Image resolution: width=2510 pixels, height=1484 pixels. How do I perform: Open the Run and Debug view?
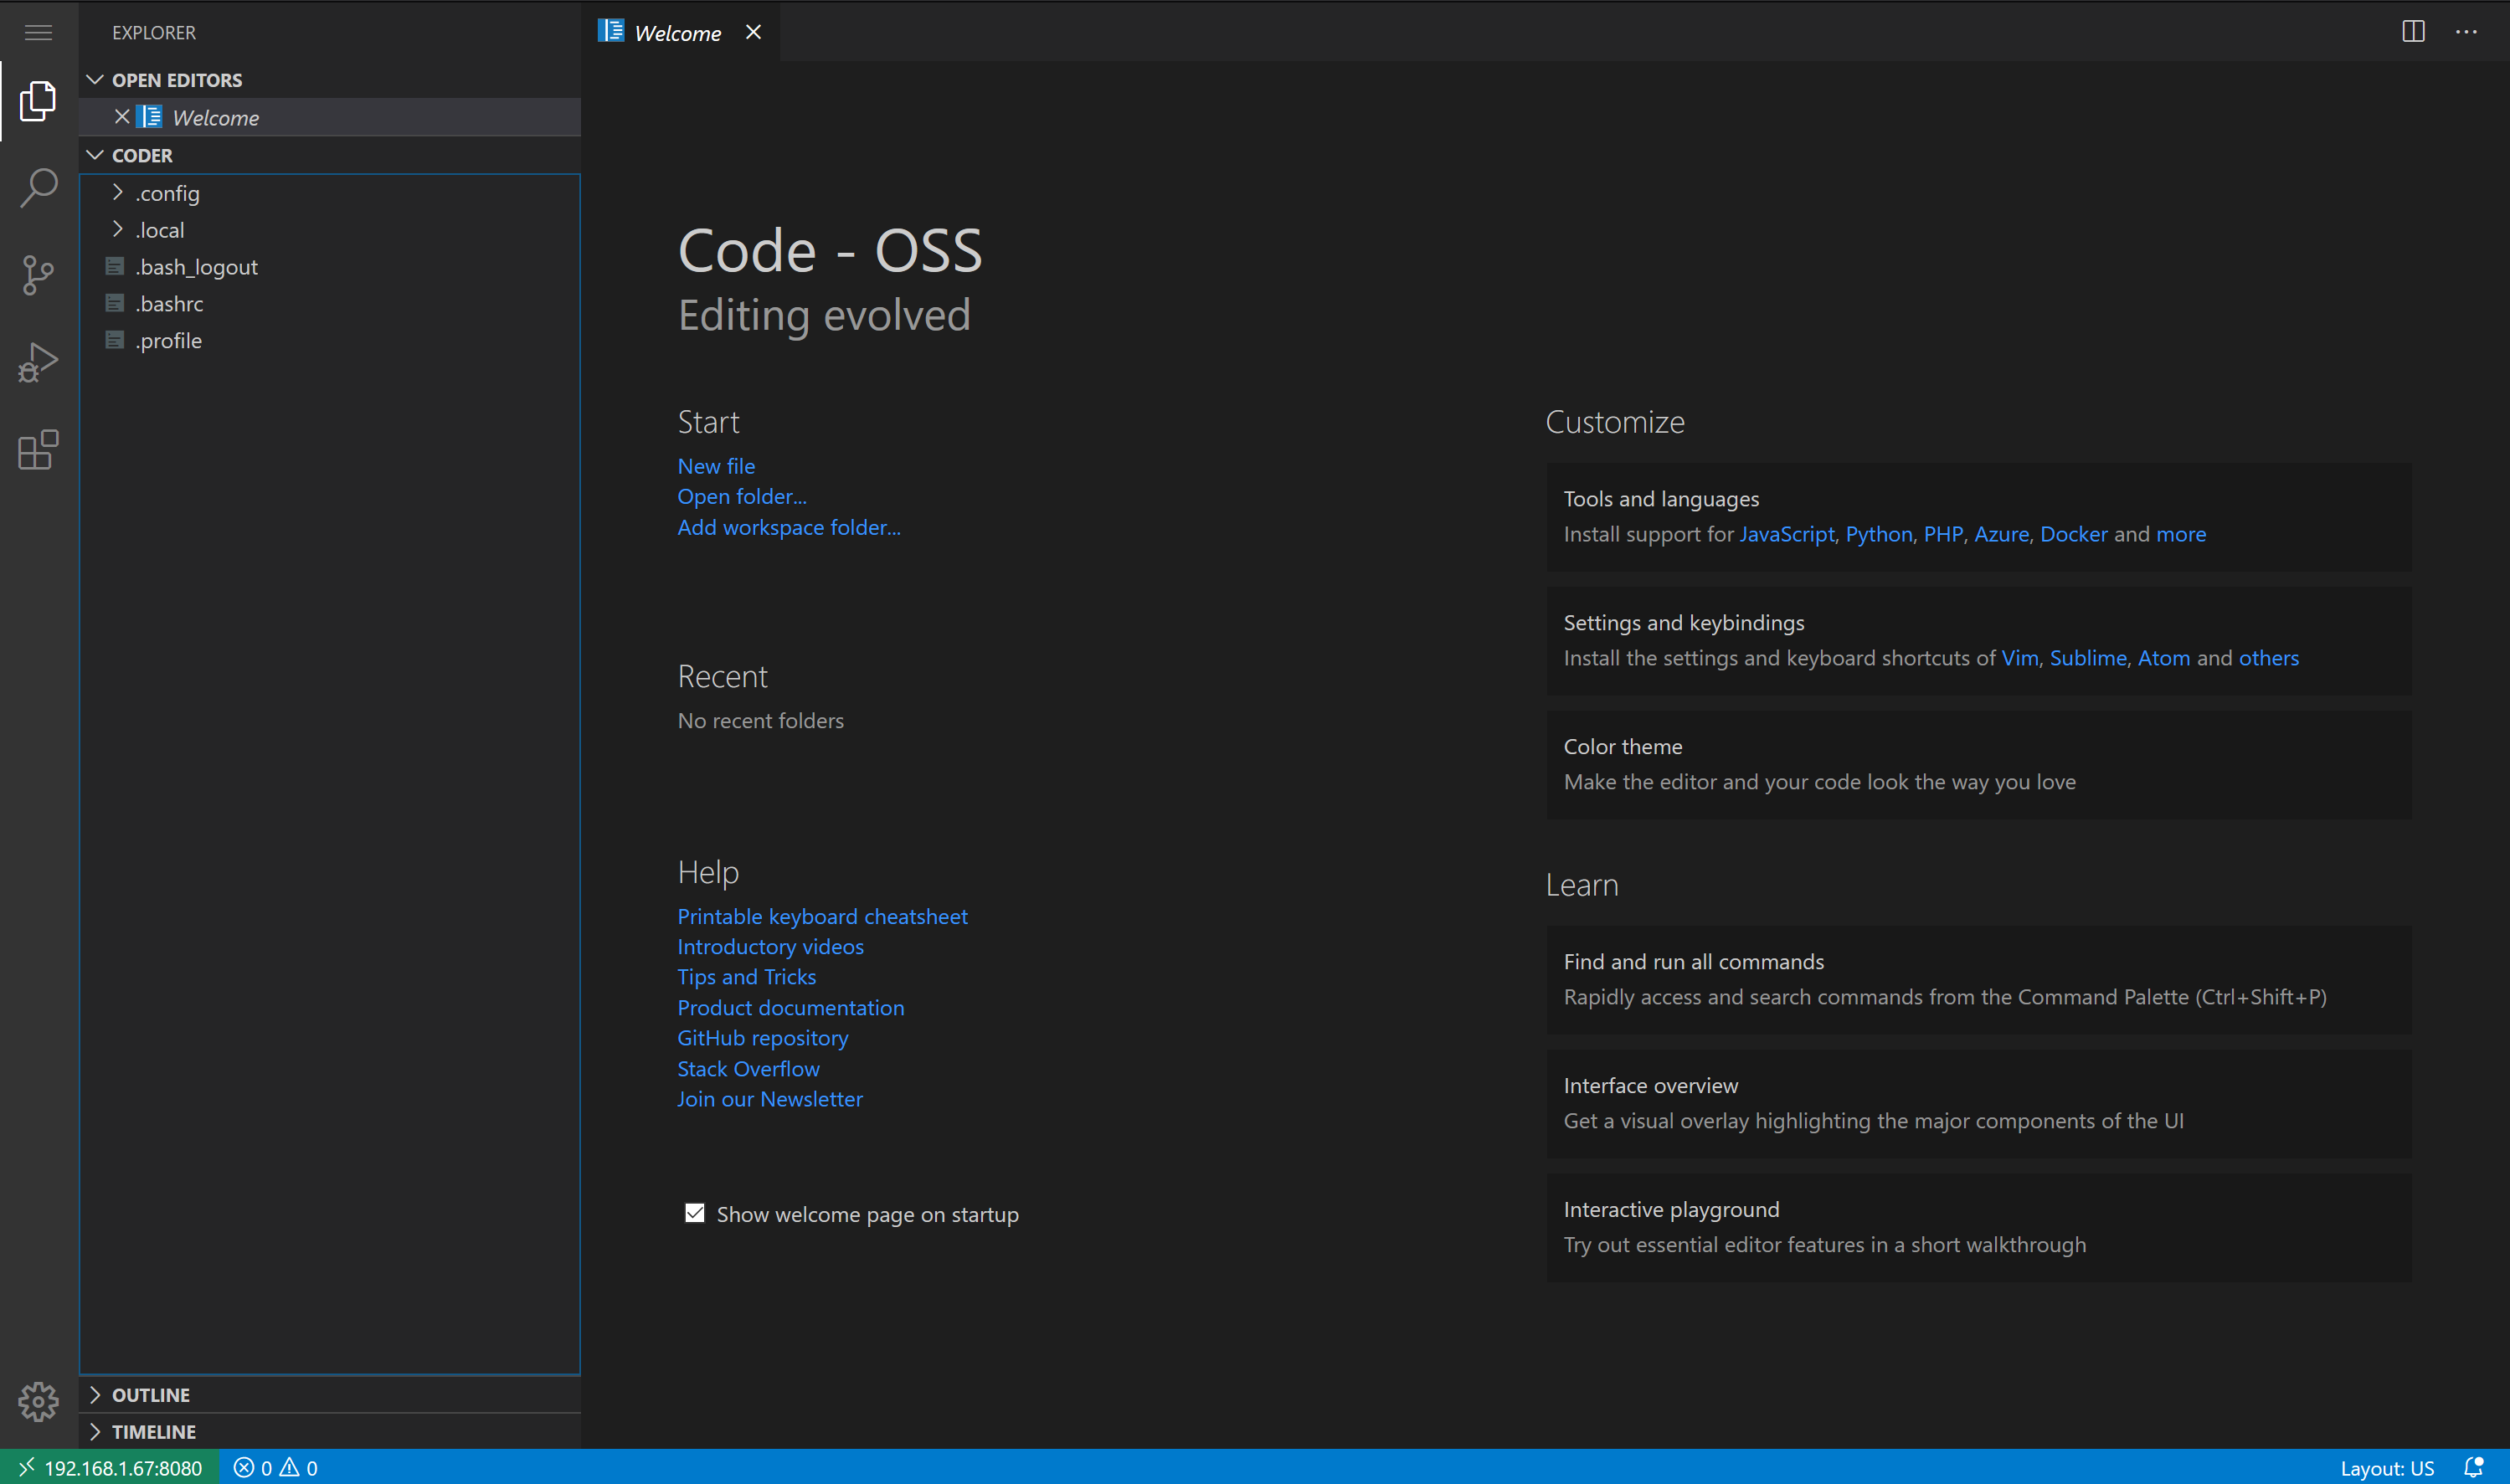[x=37, y=362]
